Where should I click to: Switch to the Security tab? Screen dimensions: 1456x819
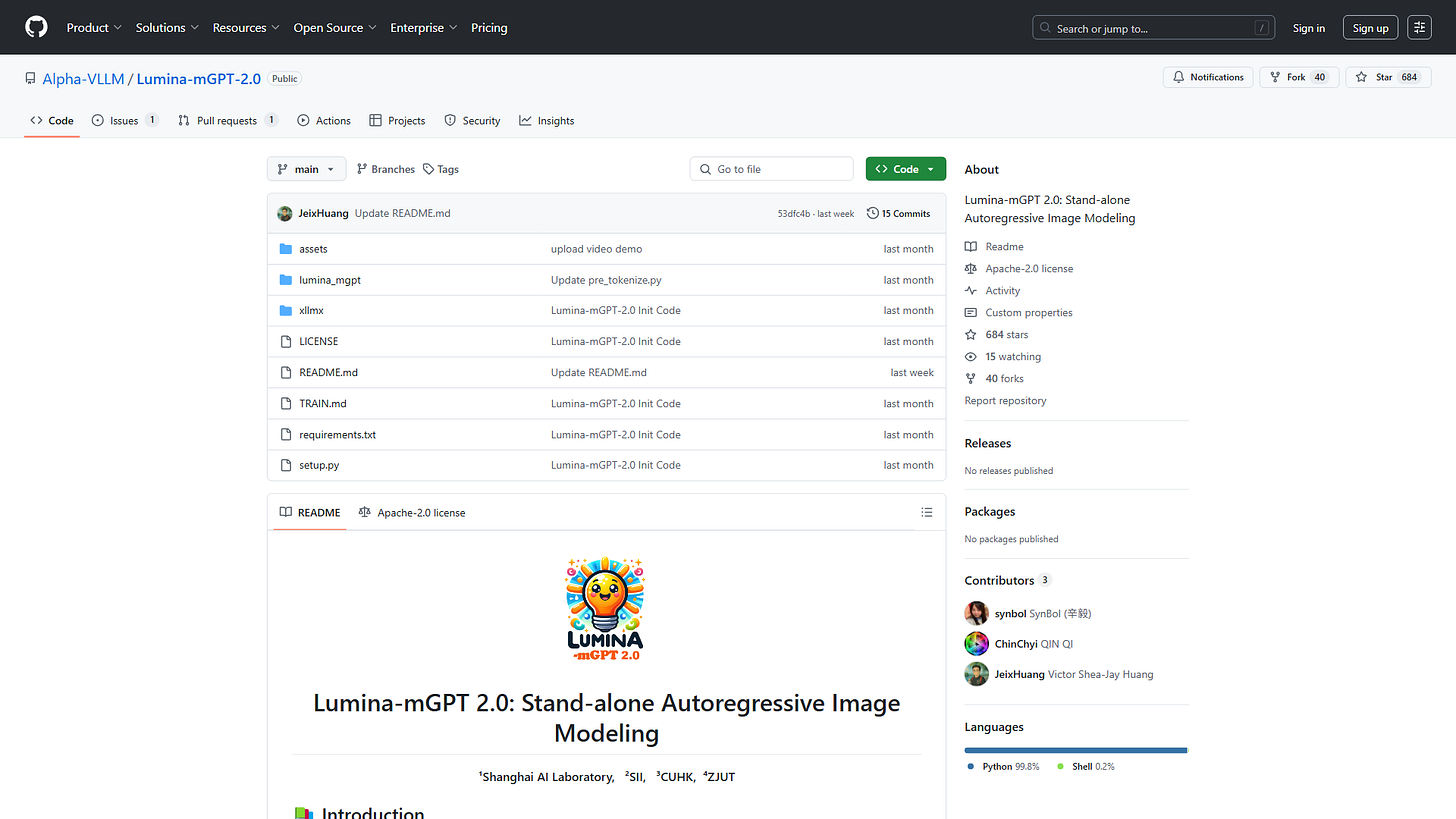click(x=472, y=120)
